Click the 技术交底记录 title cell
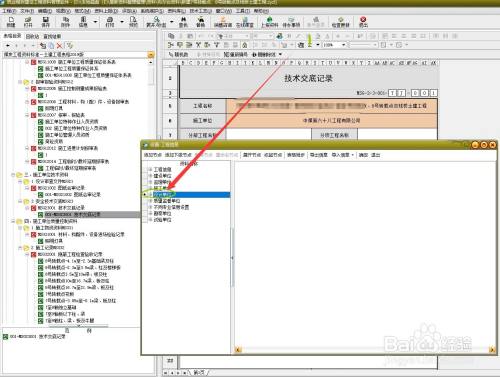The height and width of the screenshot is (377, 500). pos(308,79)
